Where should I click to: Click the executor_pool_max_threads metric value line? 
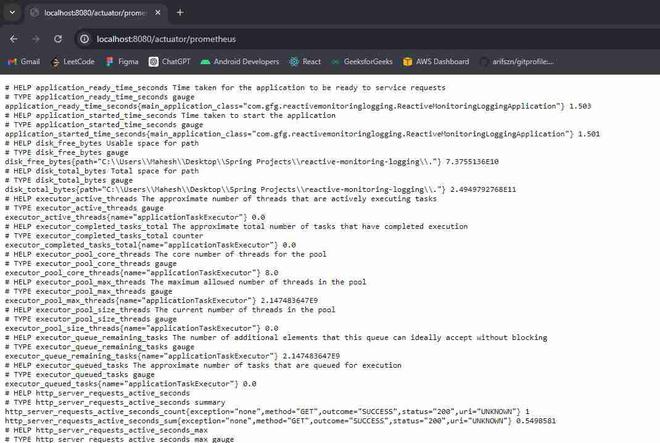pos(161,301)
